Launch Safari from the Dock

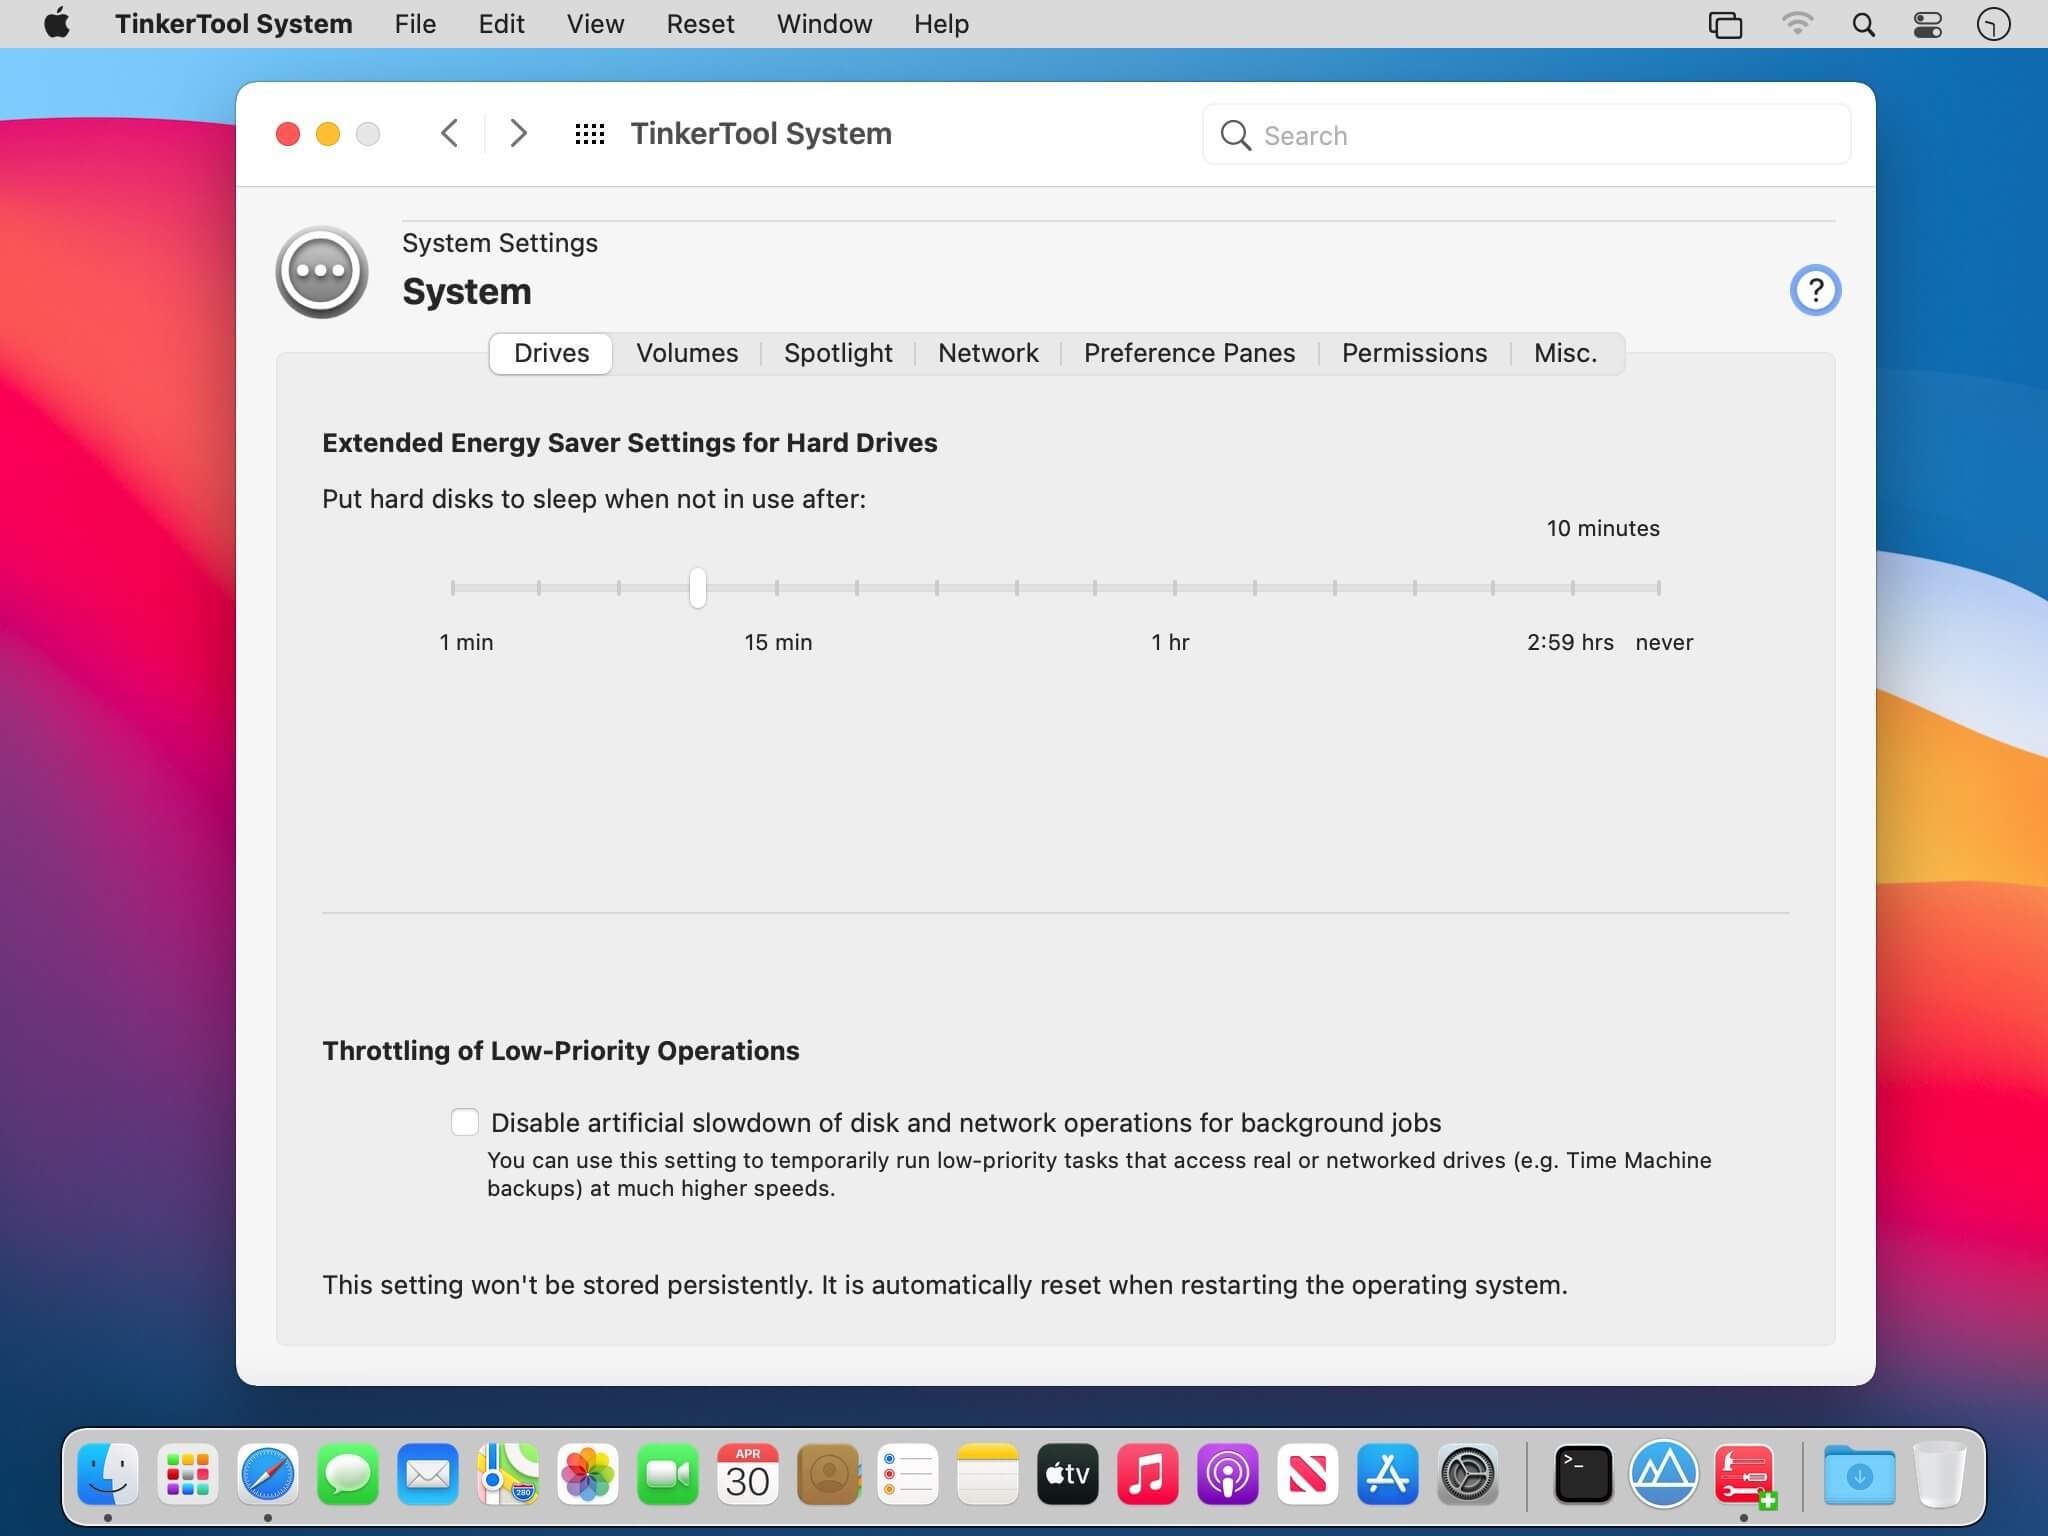[268, 1474]
